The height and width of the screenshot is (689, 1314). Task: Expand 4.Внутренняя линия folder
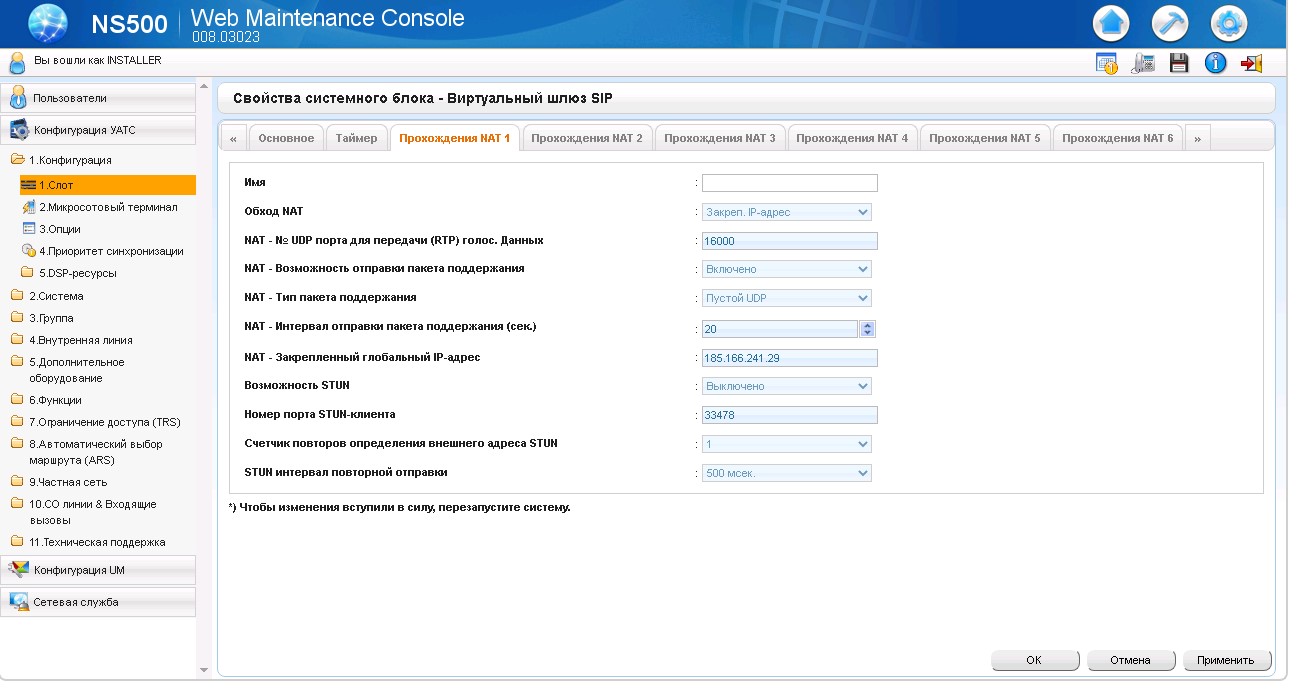(x=72, y=340)
